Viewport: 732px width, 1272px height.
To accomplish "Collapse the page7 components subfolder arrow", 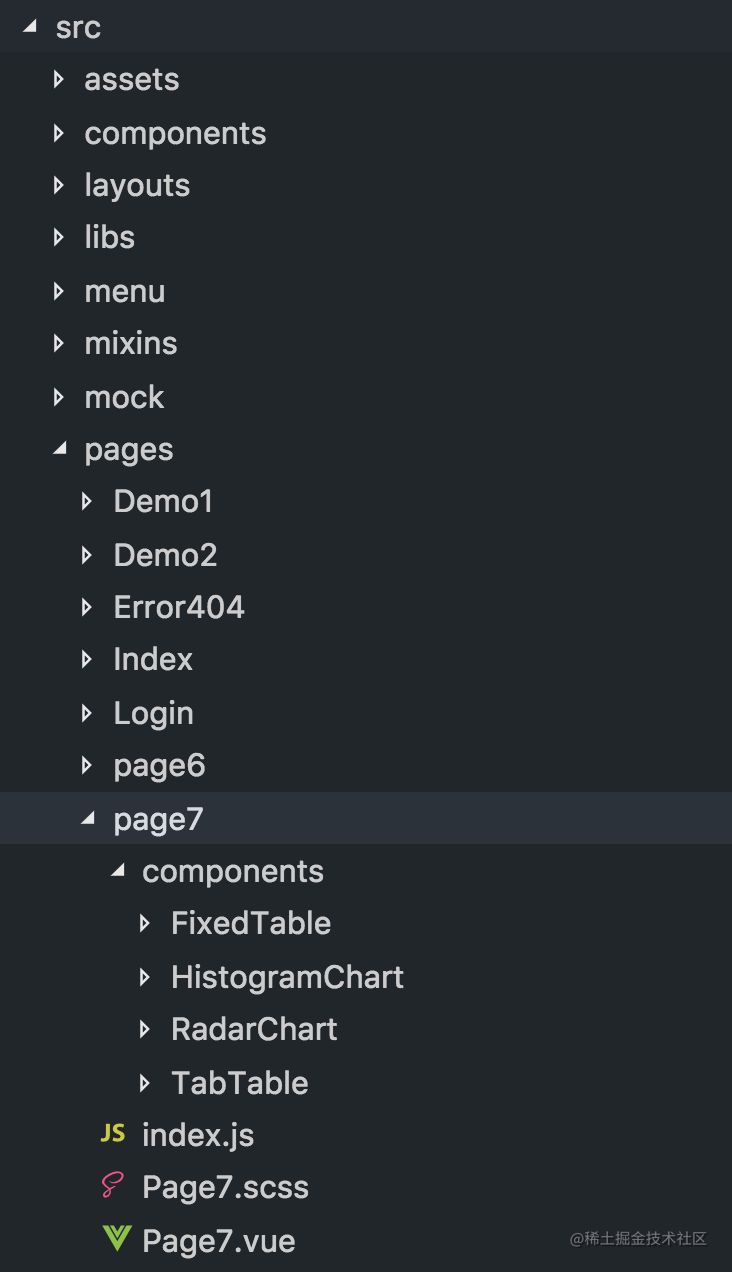I will [x=117, y=871].
